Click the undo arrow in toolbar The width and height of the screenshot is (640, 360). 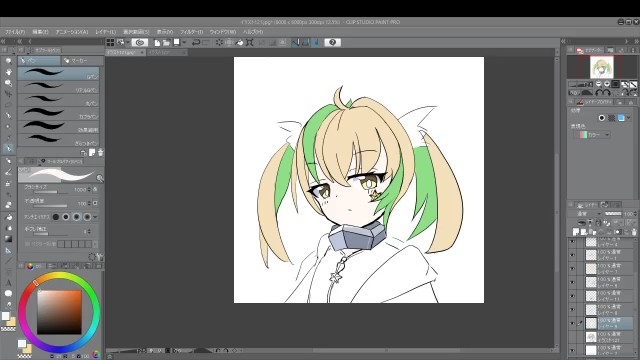pyautogui.click(x=196, y=42)
